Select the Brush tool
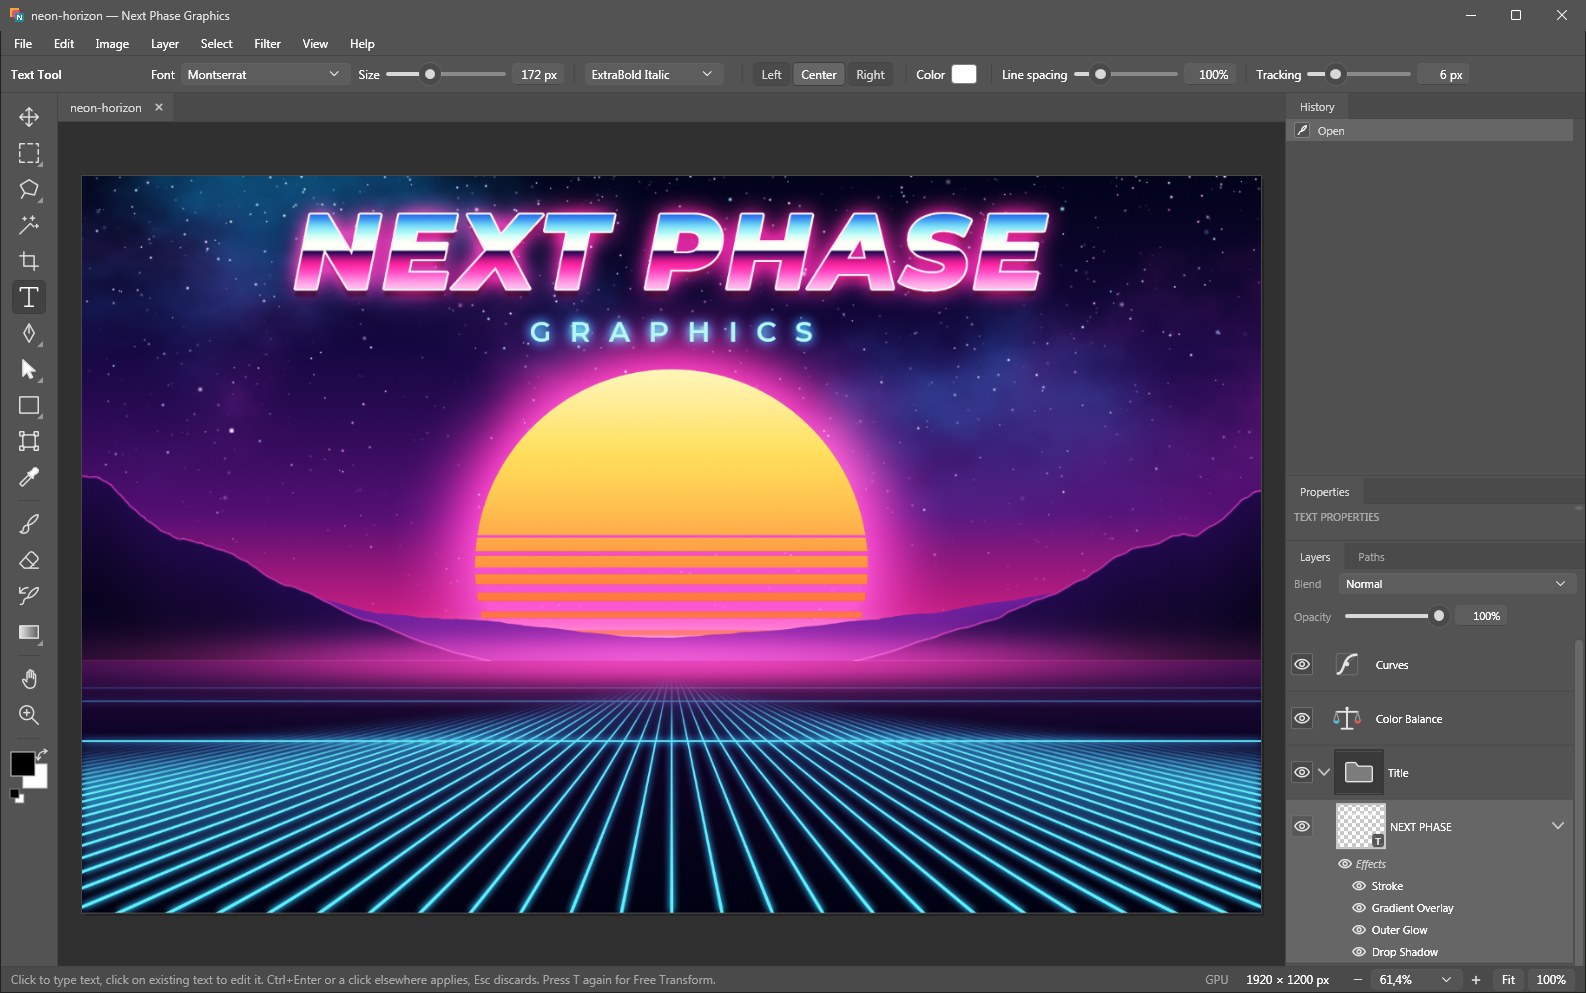The height and width of the screenshot is (993, 1586). (29, 524)
